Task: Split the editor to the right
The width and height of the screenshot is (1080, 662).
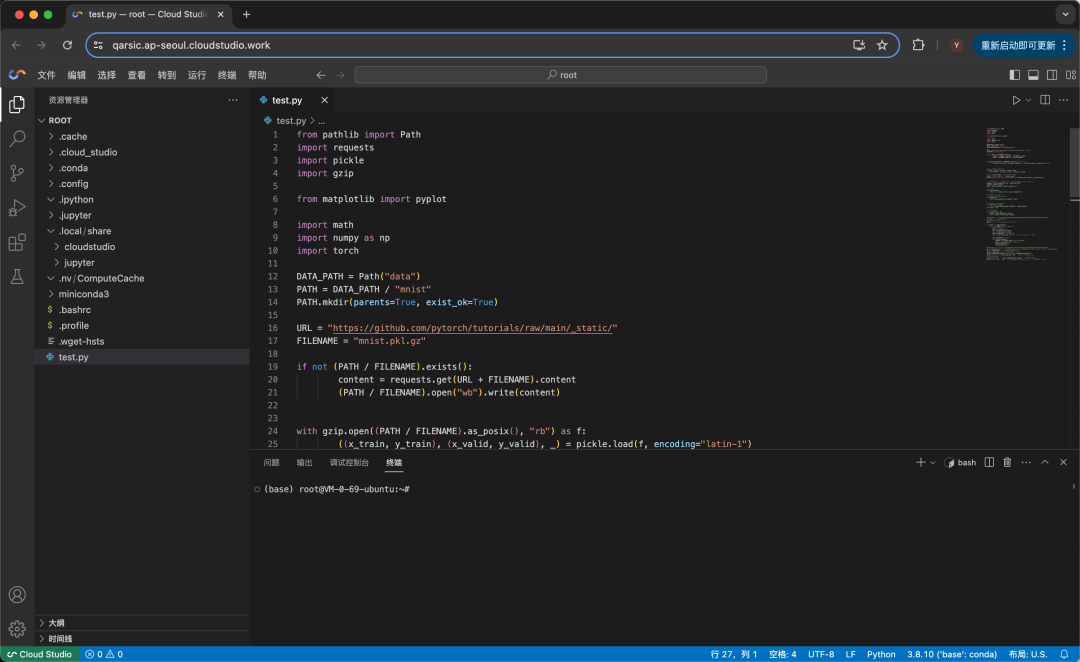Action: pos(1045,100)
